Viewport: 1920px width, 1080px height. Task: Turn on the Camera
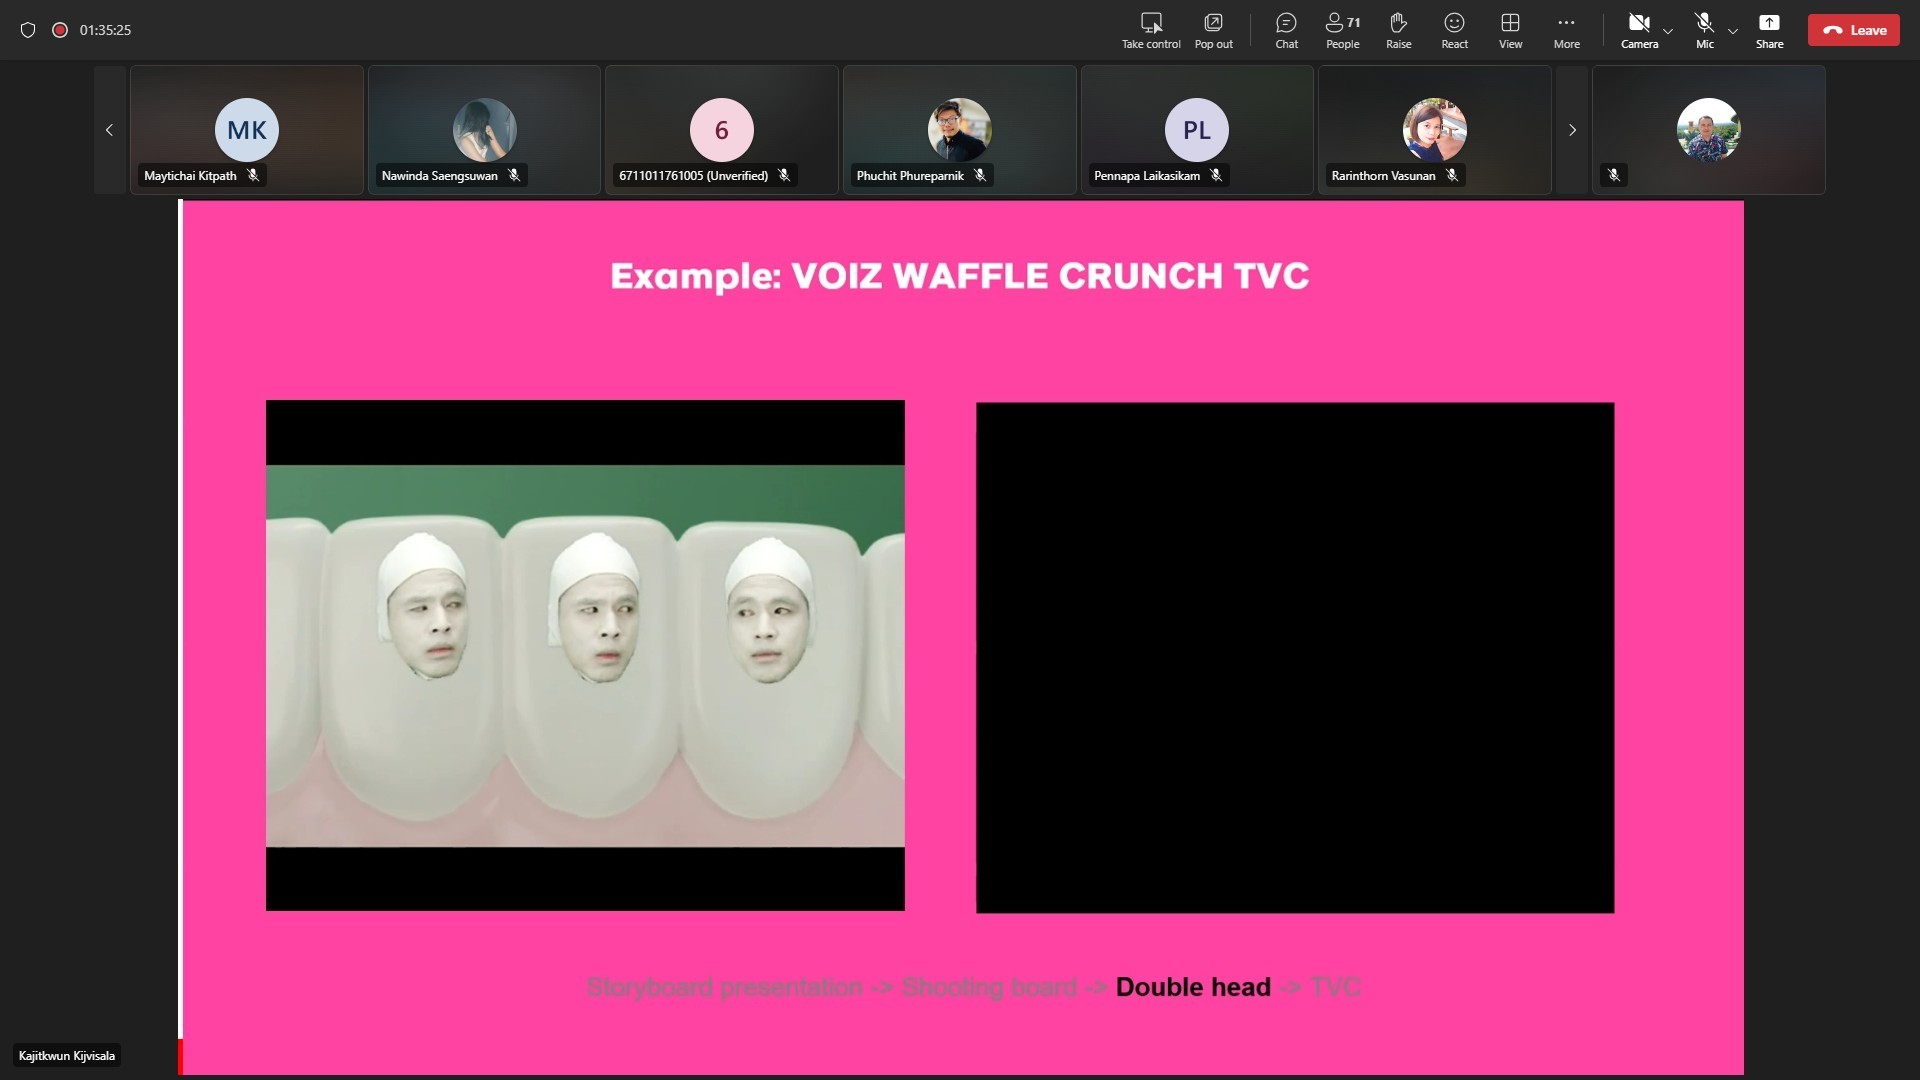(x=1639, y=30)
